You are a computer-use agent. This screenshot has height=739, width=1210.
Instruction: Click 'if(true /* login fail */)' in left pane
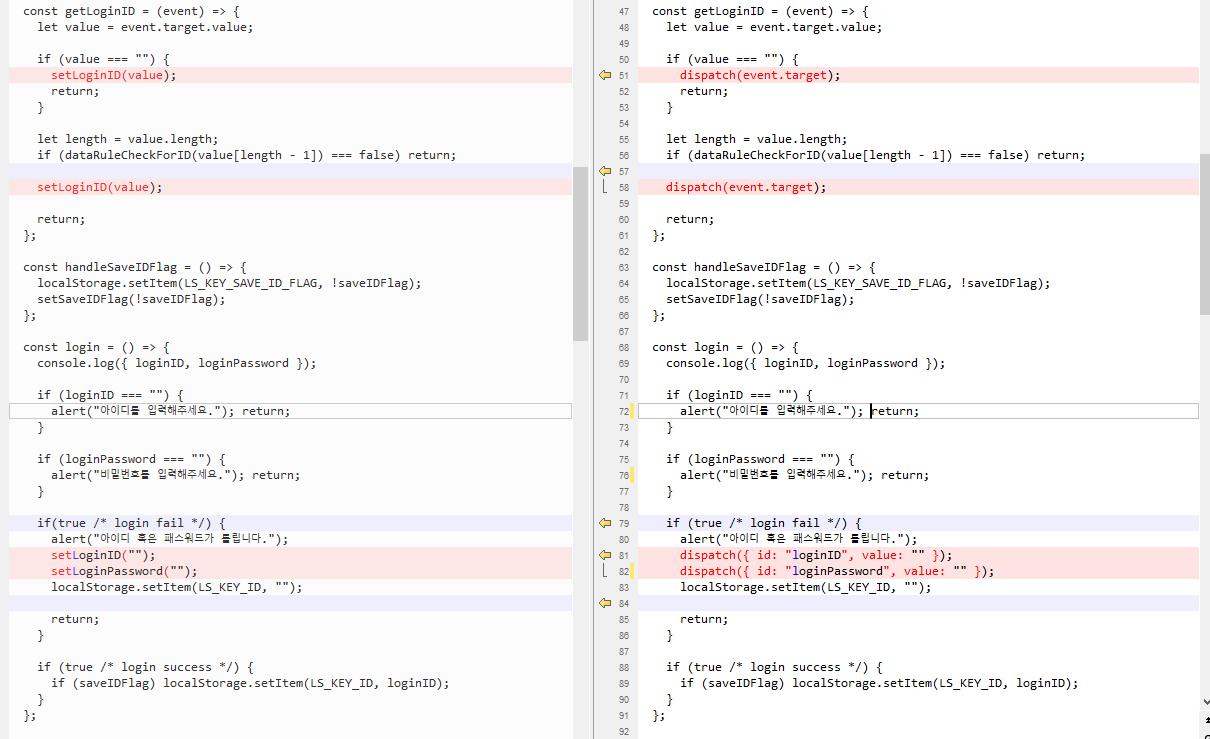click(131, 523)
